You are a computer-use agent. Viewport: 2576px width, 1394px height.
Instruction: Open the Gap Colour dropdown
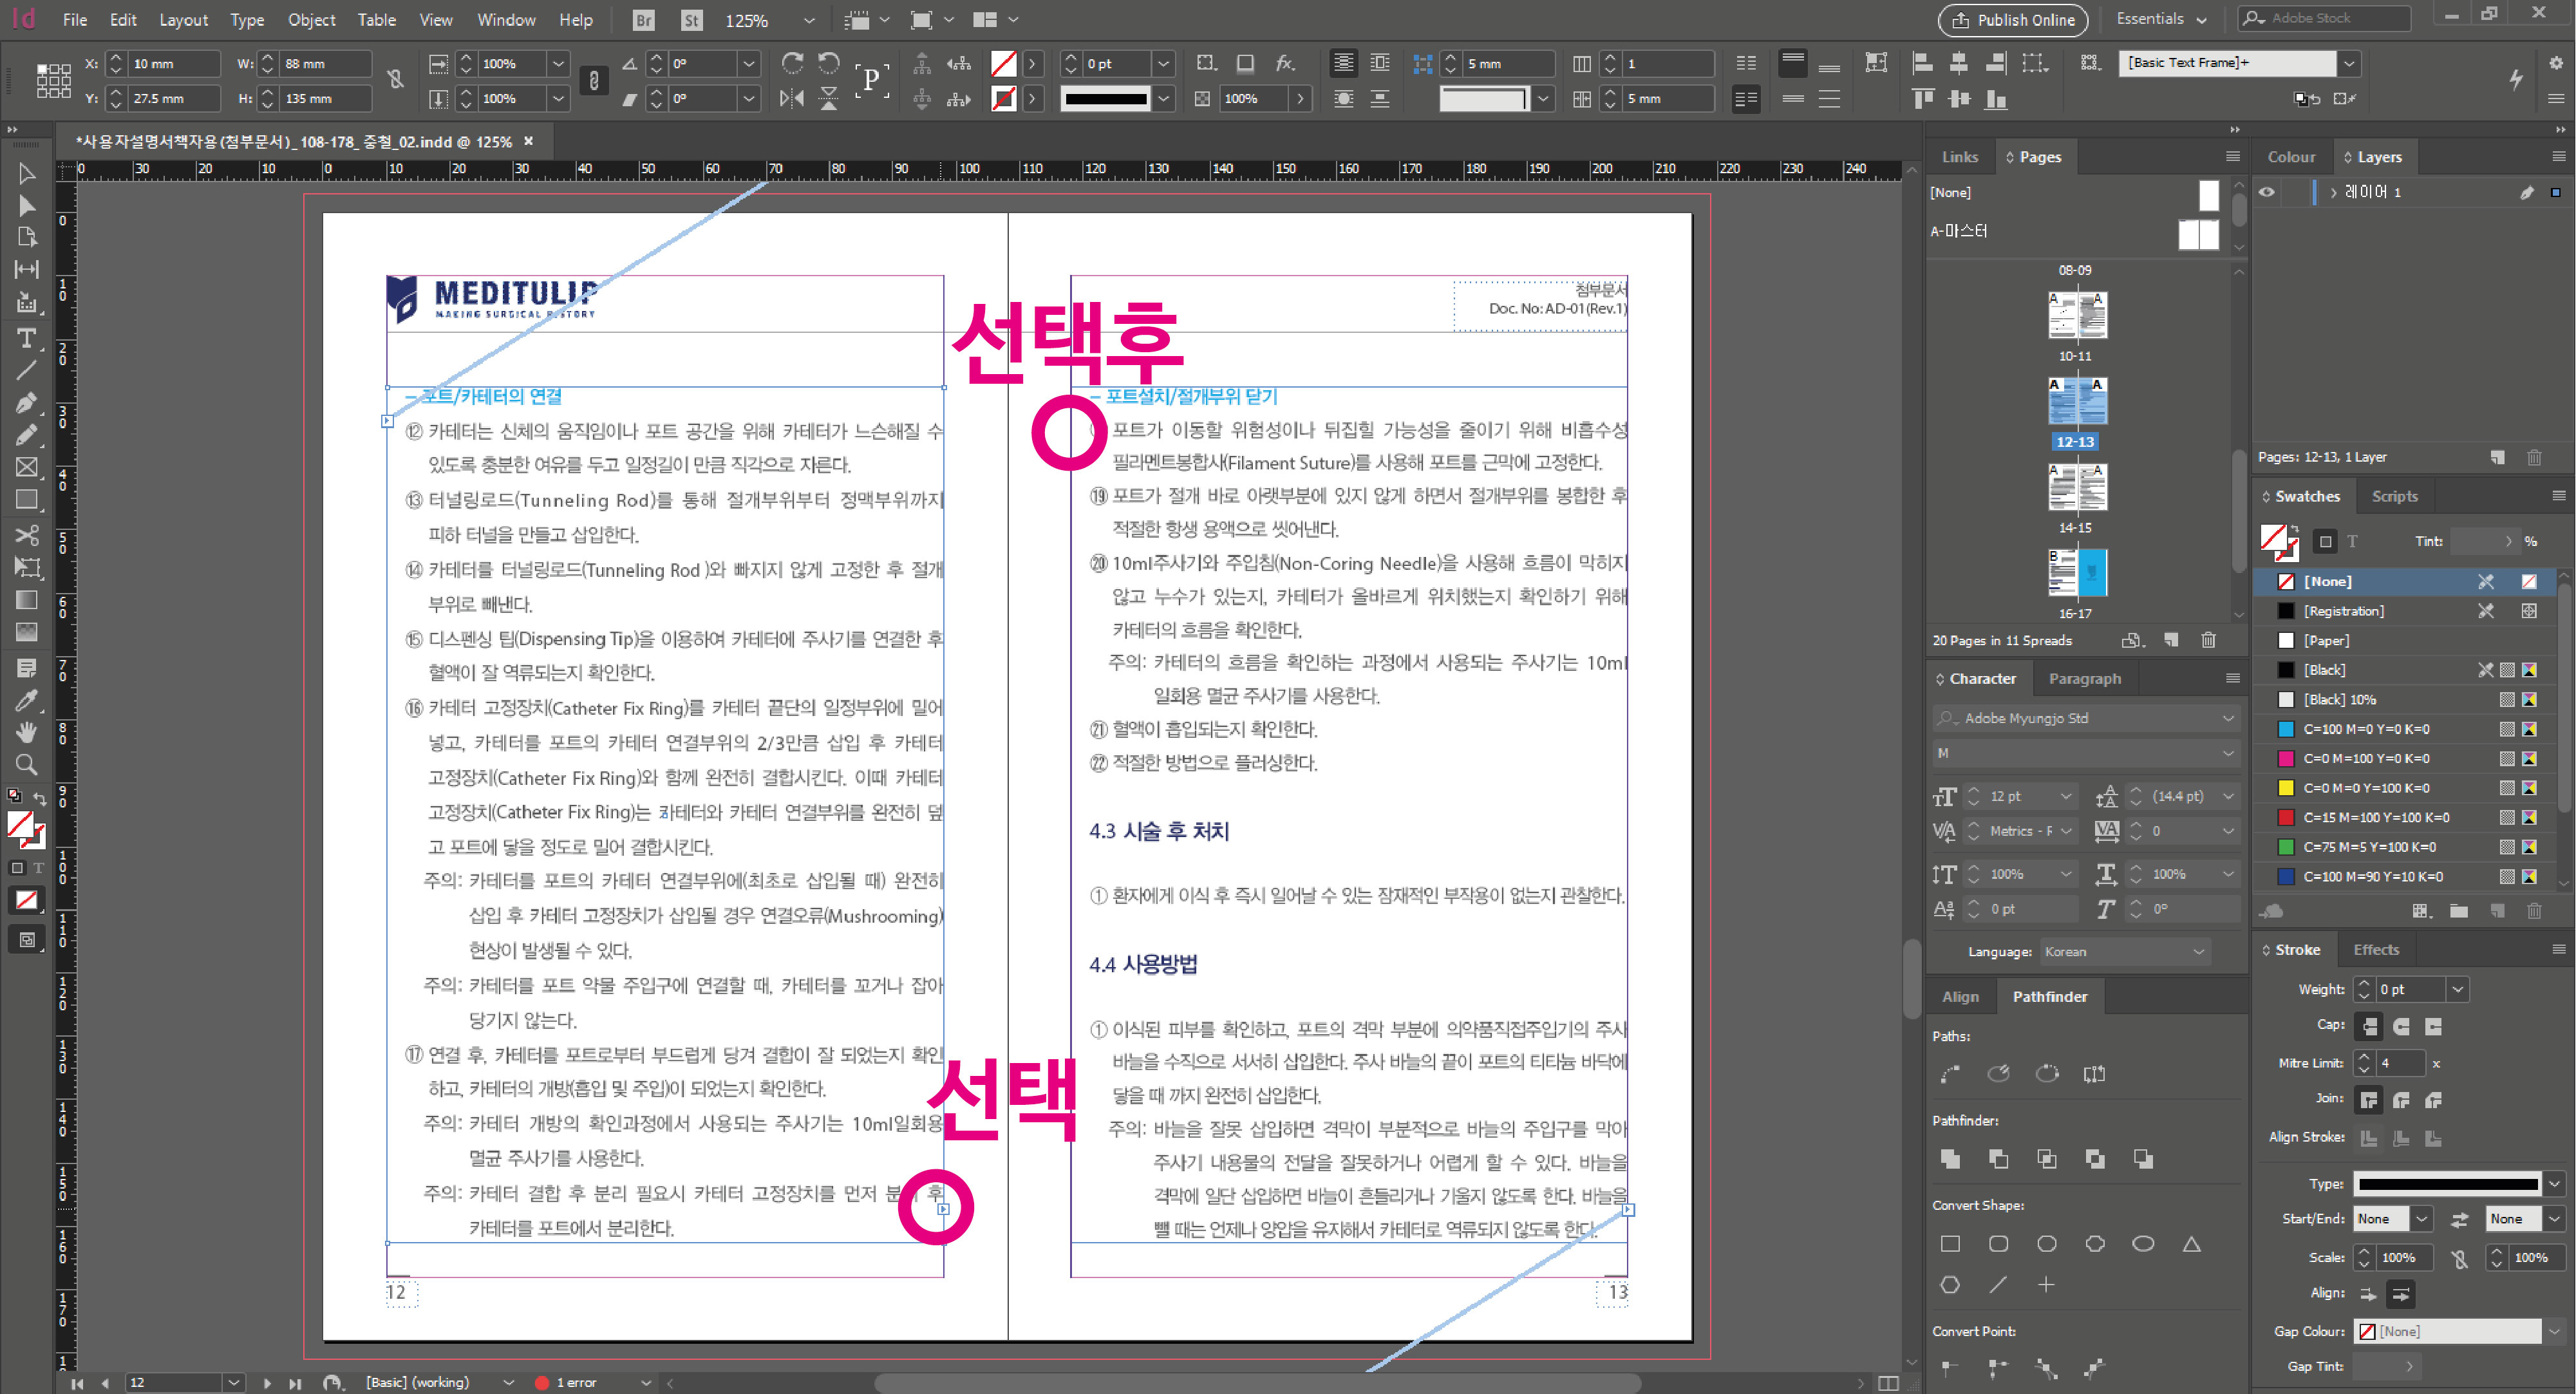coord(2553,1331)
